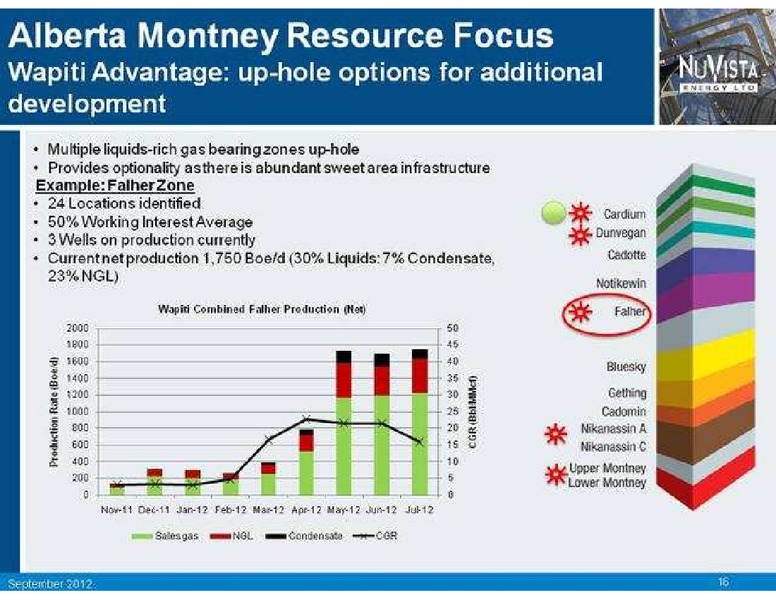Click the "Falher" formation label
Viewport: 776px width, 600px height.
click(x=630, y=311)
